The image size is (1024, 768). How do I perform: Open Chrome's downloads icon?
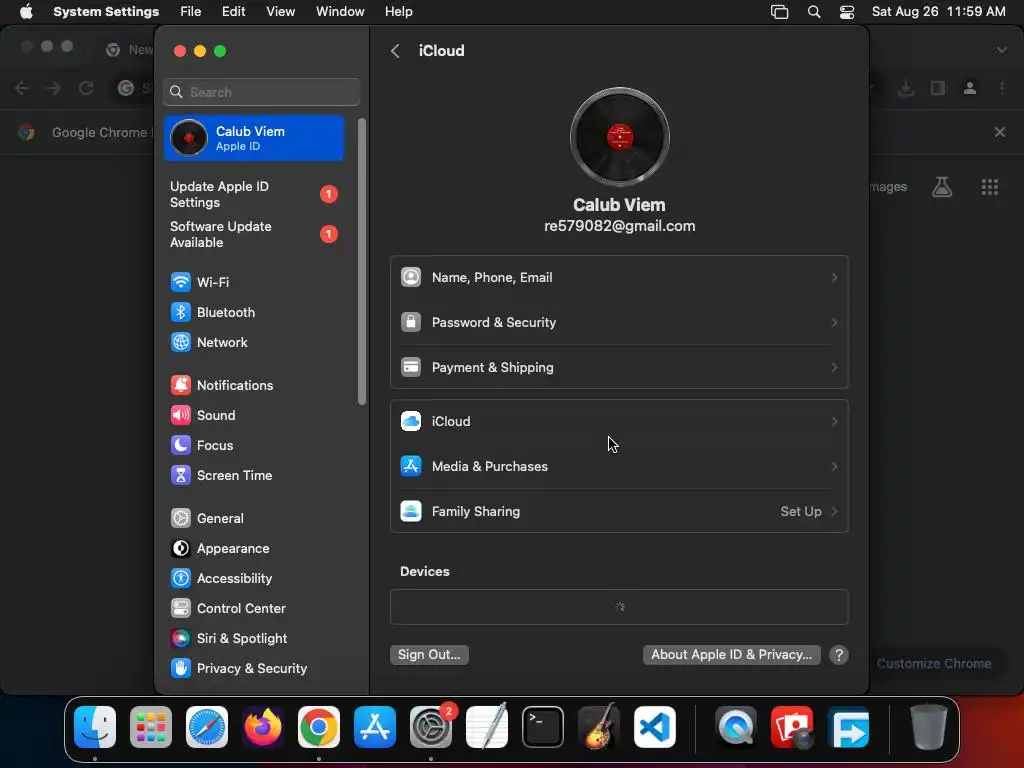(x=906, y=88)
